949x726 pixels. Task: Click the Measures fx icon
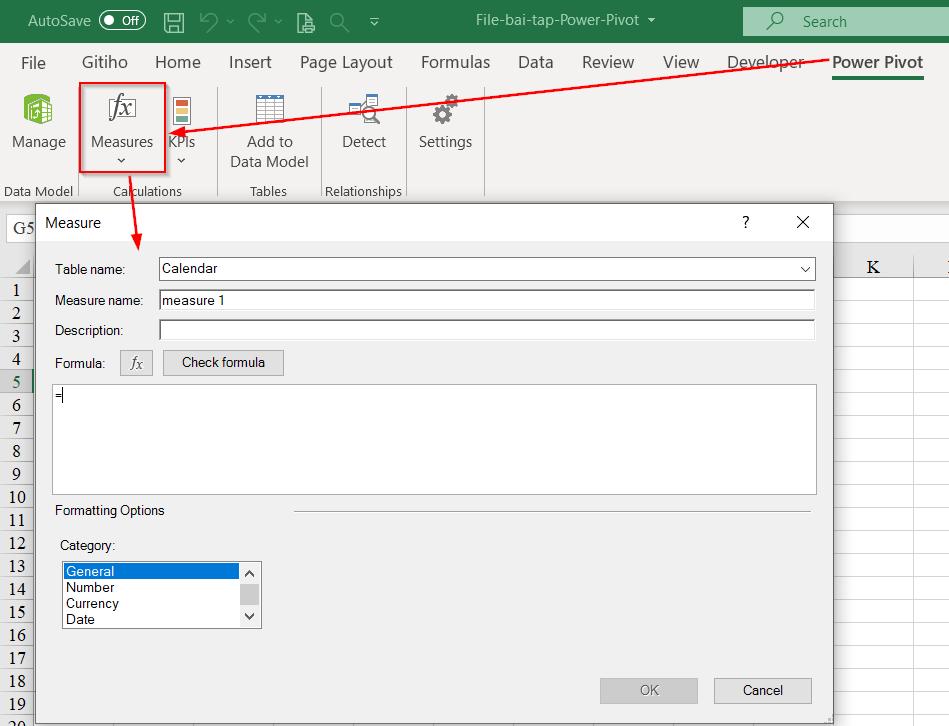pos(122,108)
